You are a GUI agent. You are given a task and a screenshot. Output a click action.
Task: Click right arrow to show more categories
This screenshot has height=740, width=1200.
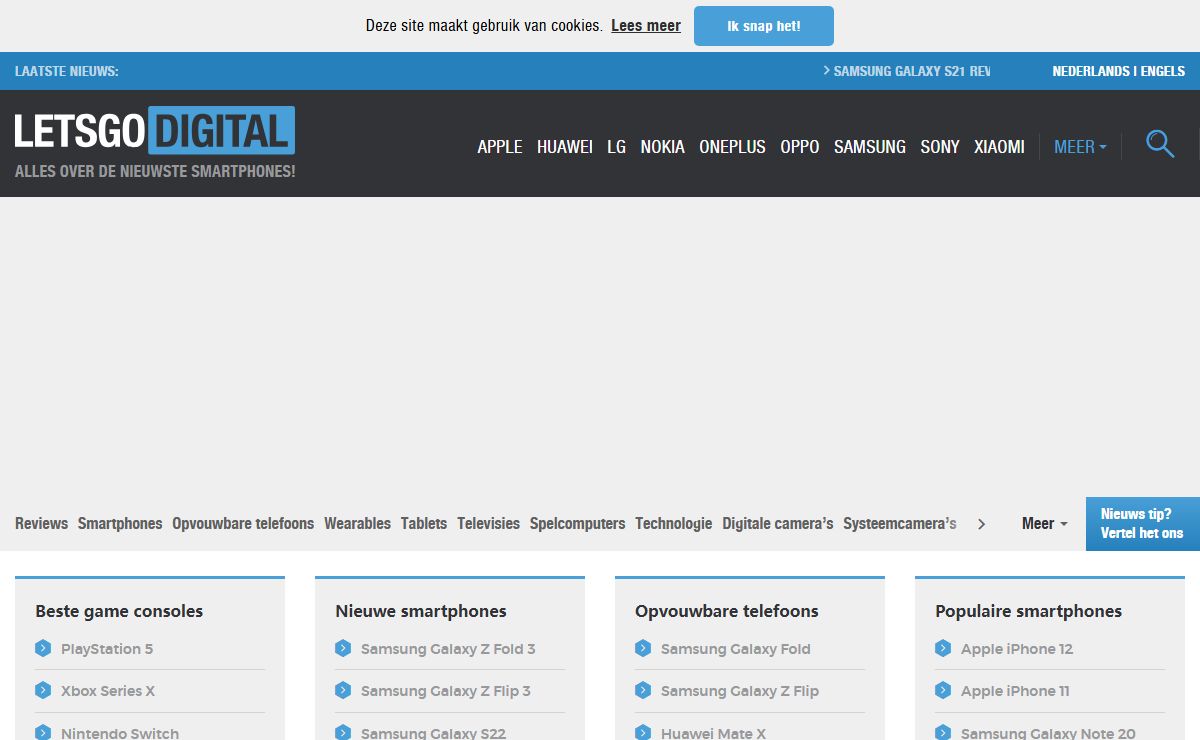coord(981,524)
